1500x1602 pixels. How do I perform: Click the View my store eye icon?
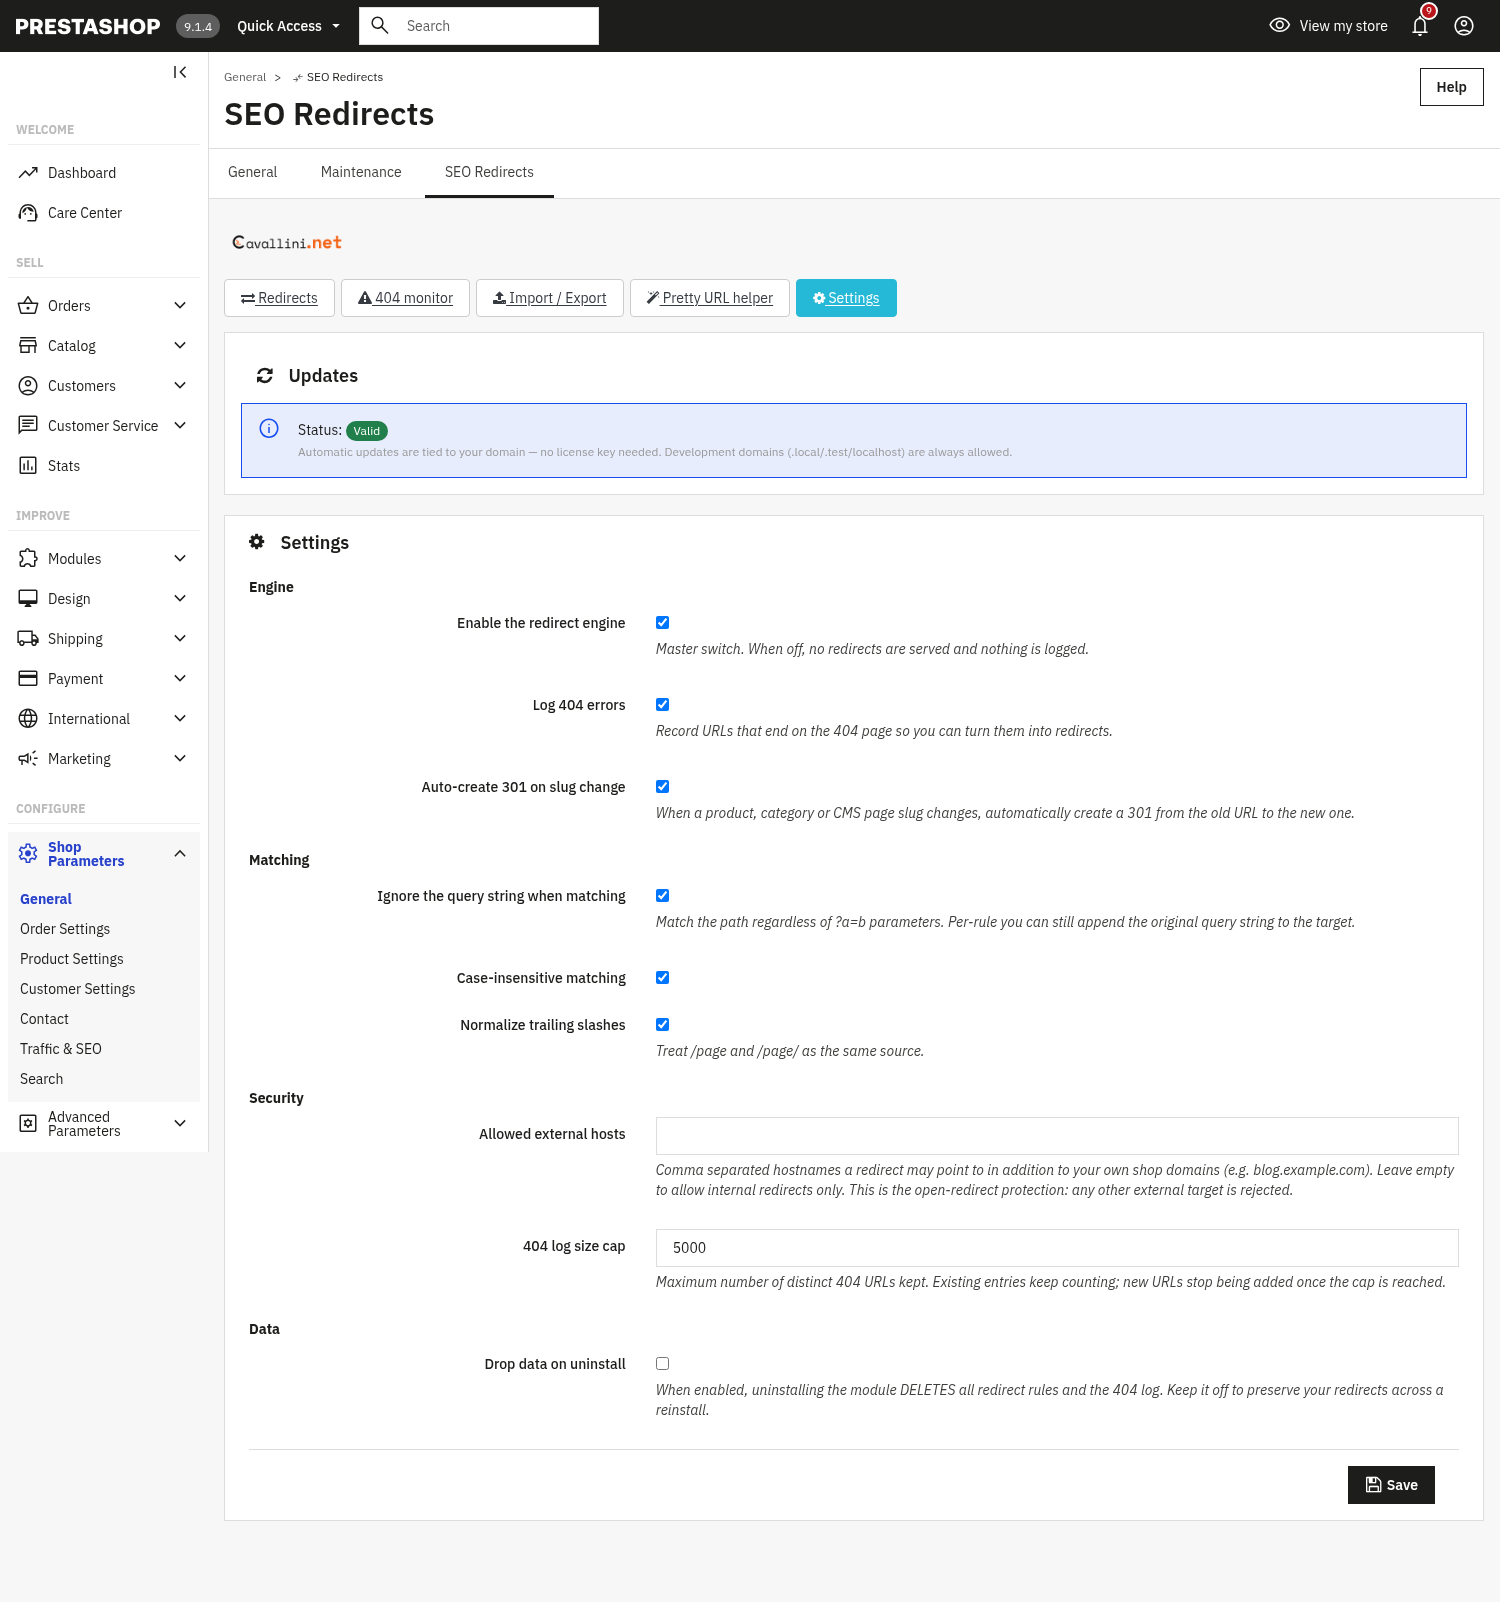click(1280, 26)
